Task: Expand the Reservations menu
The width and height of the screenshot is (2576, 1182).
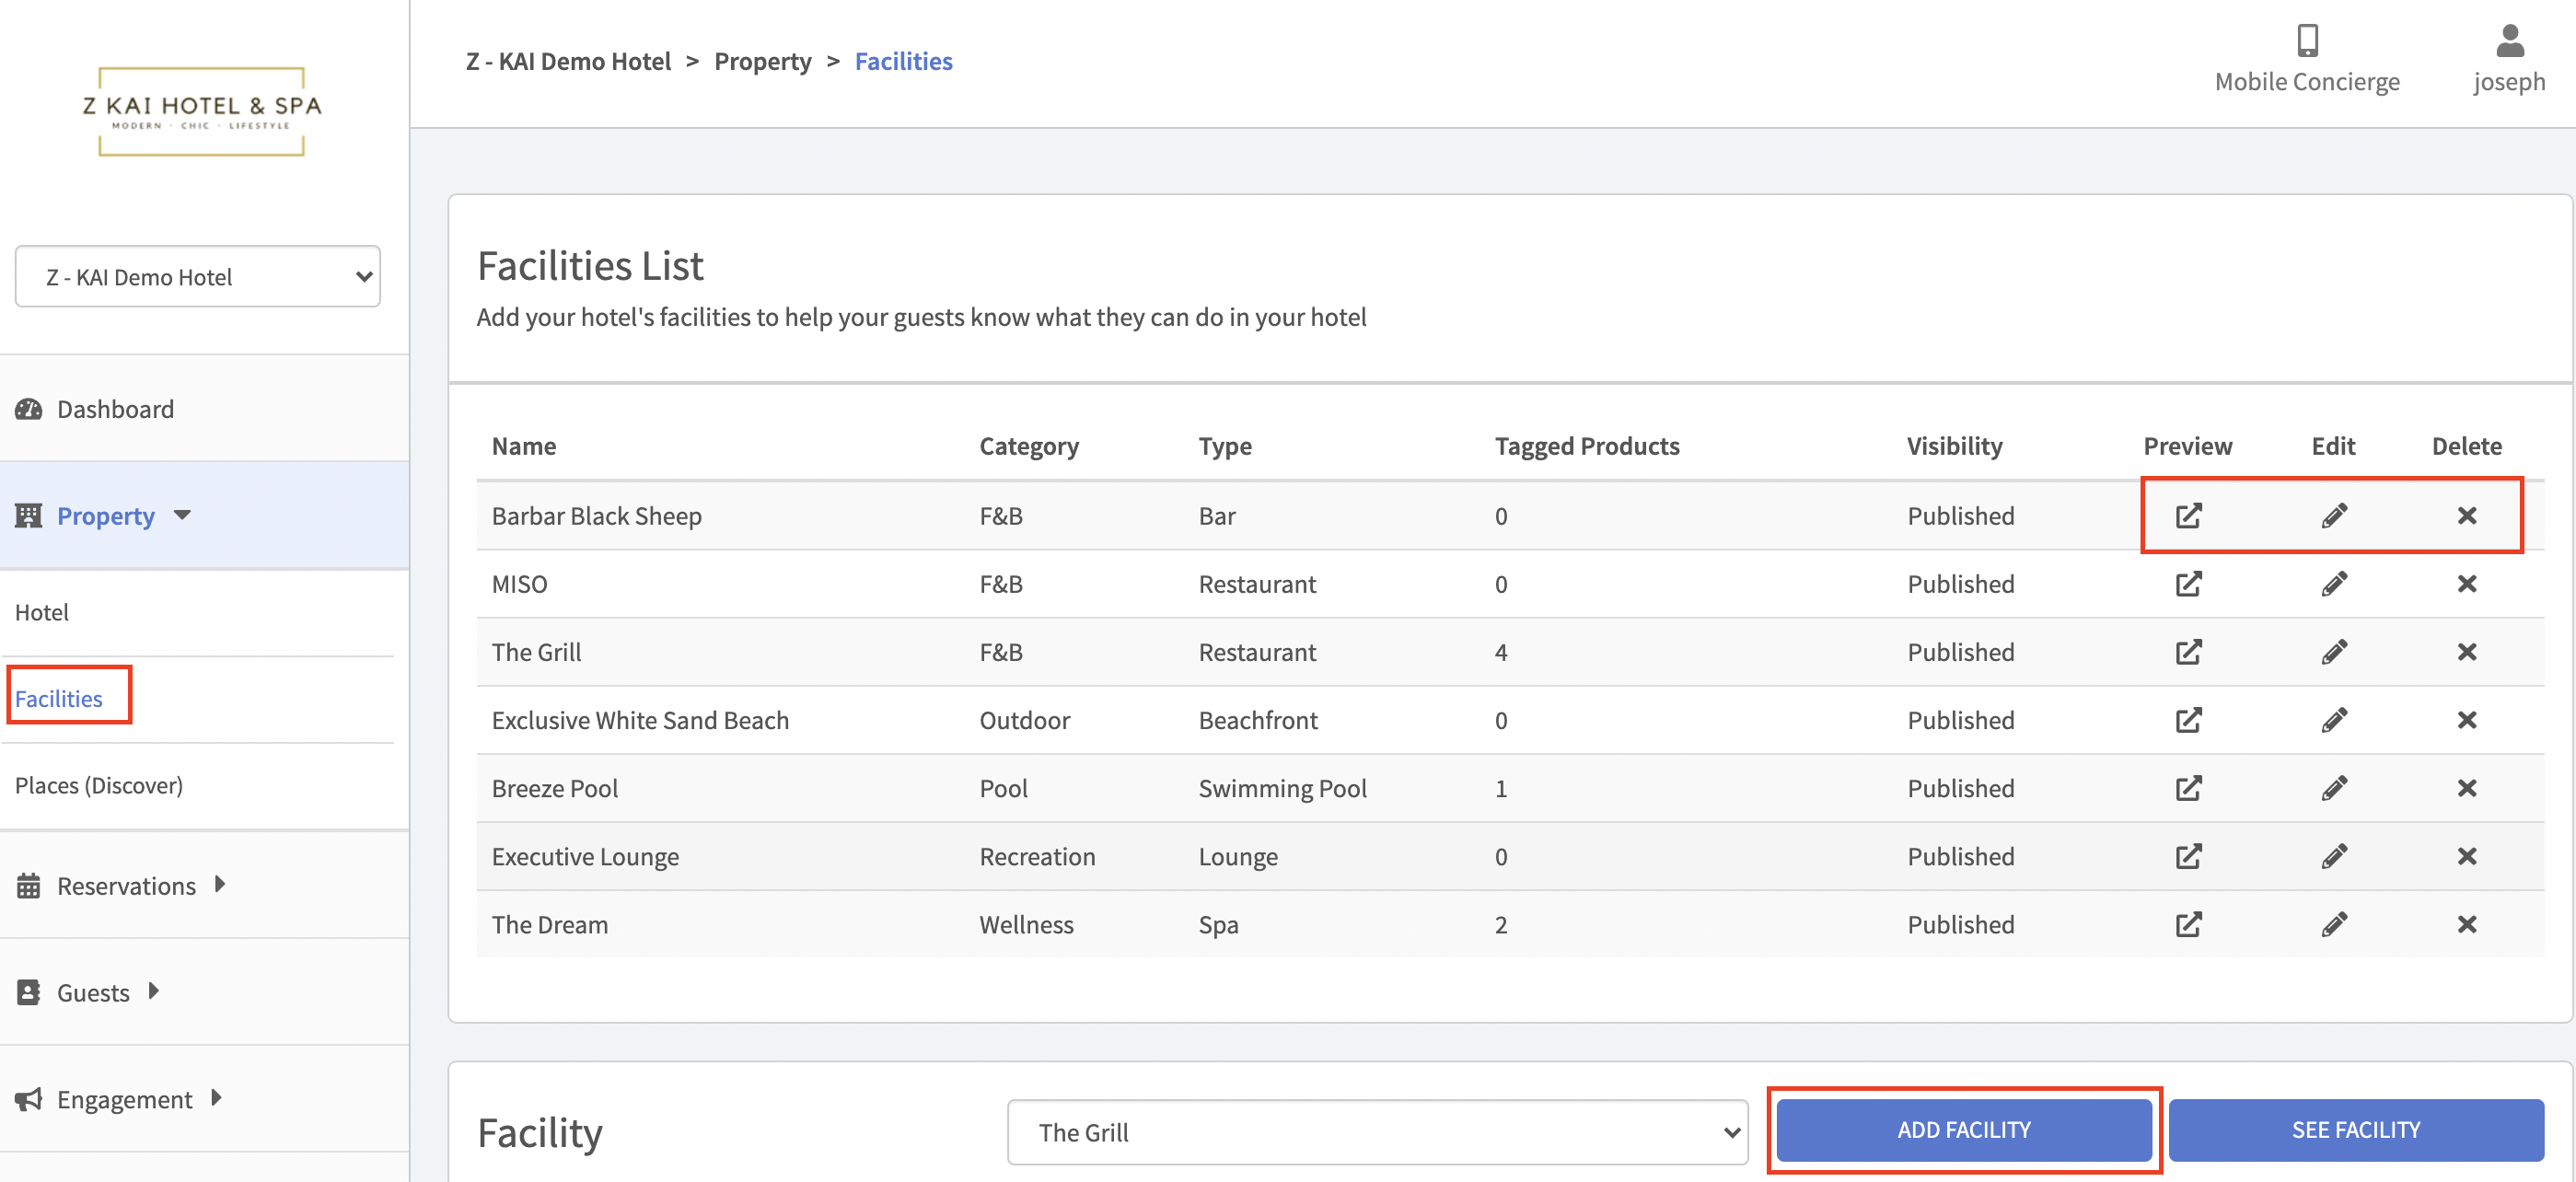Action: click(x=126, y=886)
